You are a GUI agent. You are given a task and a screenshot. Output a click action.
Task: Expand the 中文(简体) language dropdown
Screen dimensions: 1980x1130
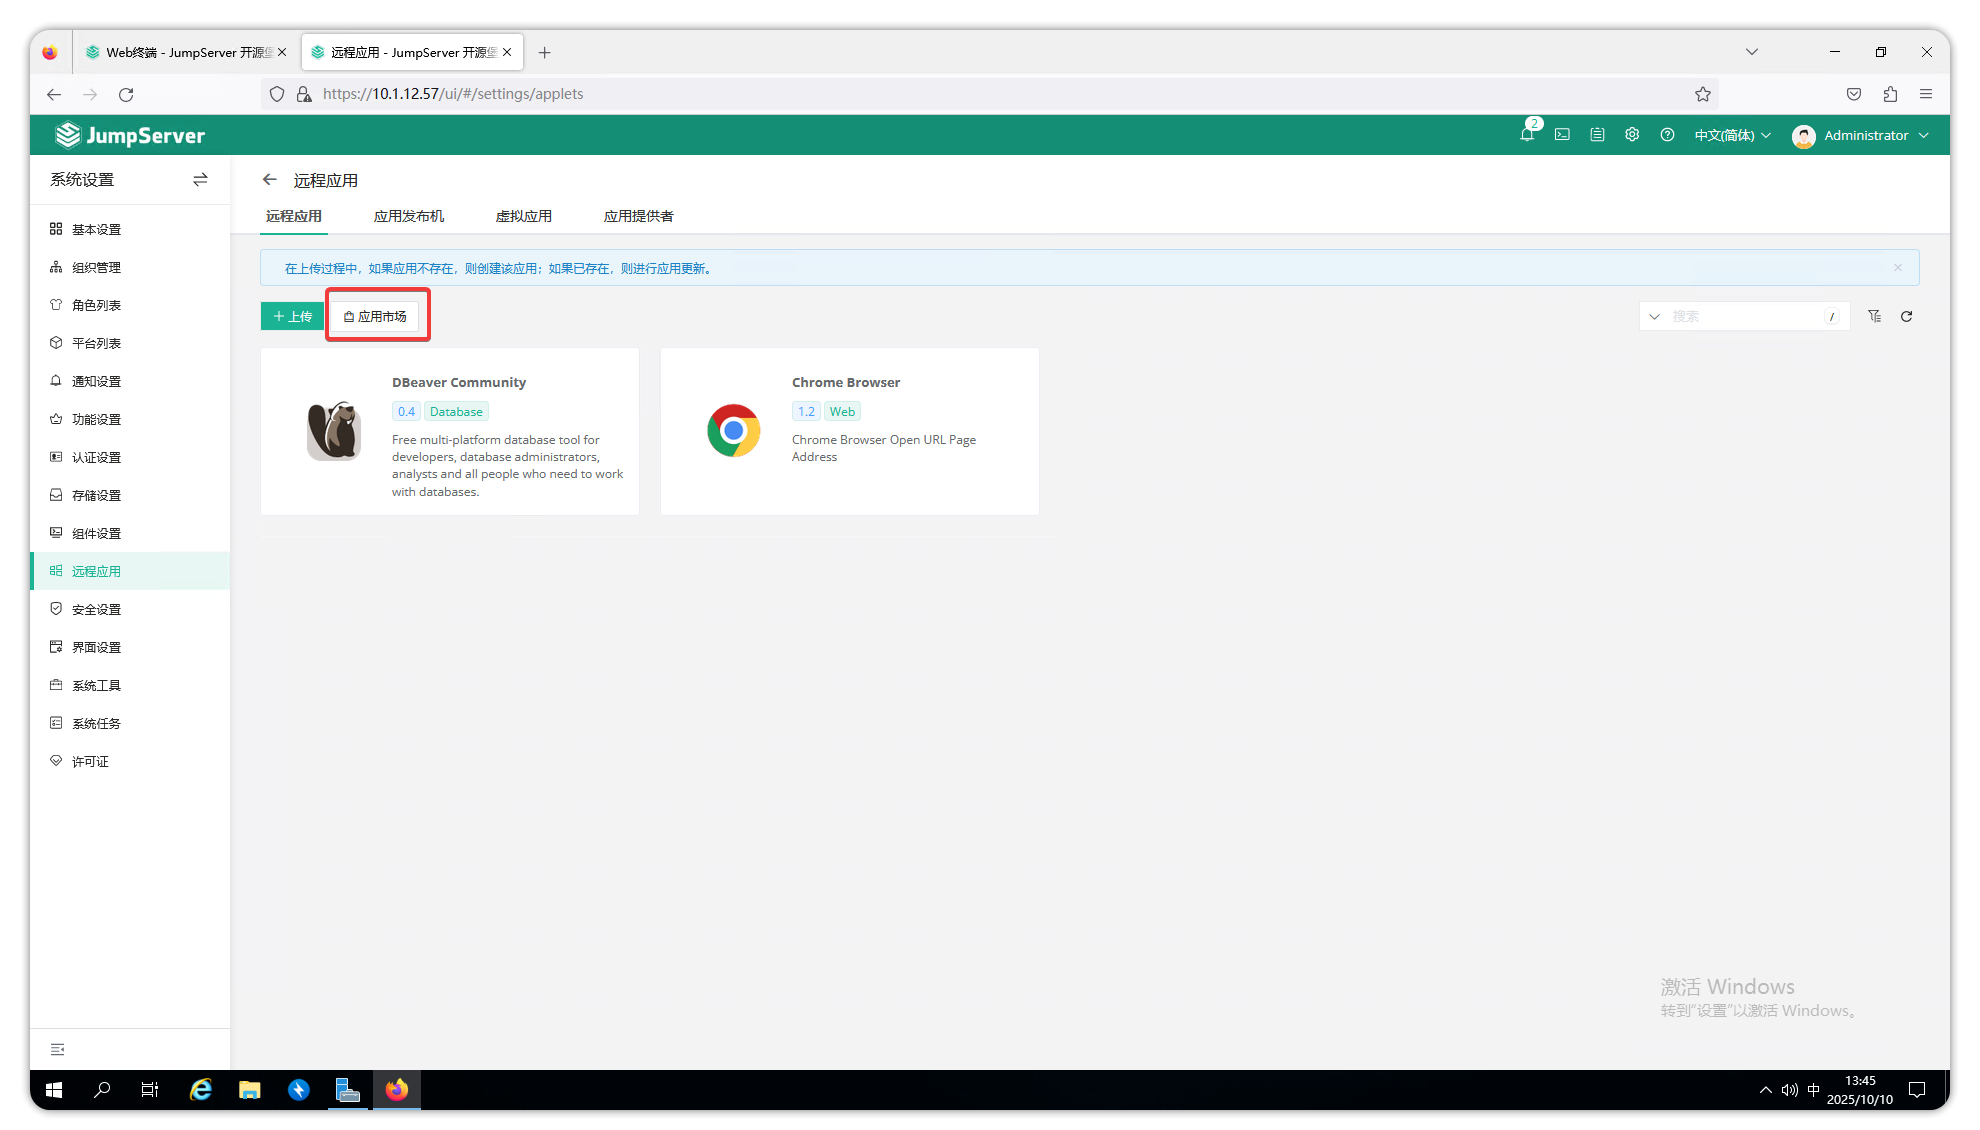click(1732, 135)
